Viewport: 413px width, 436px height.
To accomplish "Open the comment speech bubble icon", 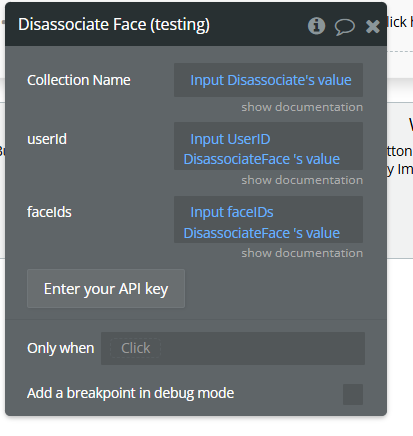I will (x=344, y=26).
